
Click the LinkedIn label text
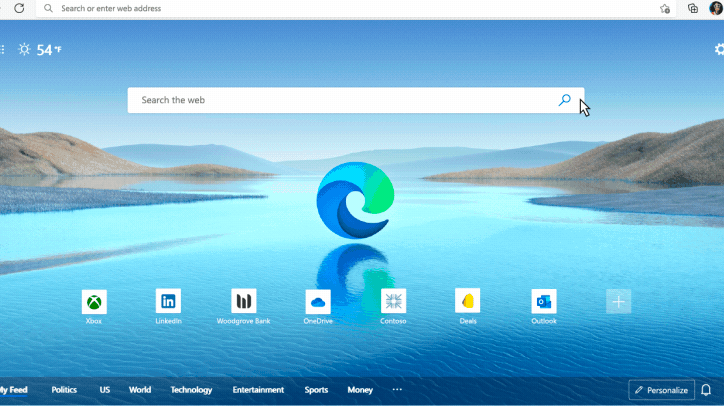coord(168,321)
